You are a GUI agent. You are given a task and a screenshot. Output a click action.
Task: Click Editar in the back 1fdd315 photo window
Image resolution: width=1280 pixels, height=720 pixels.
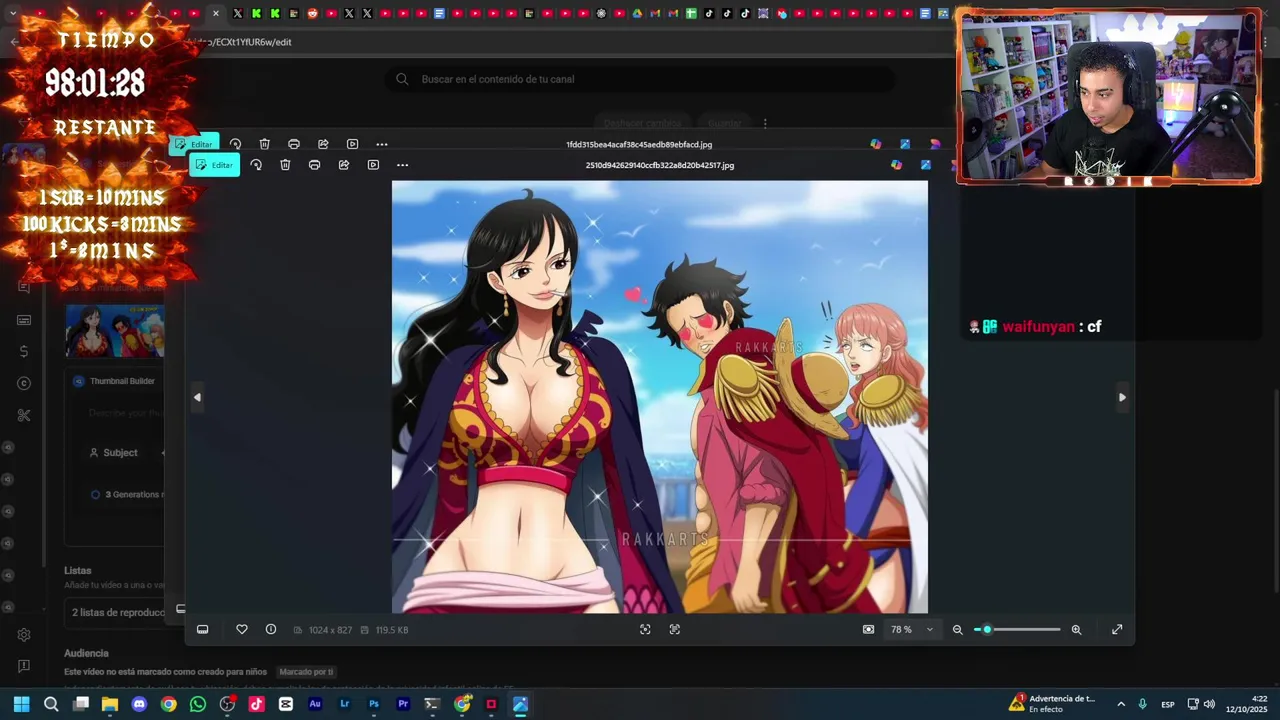[194, 144]
